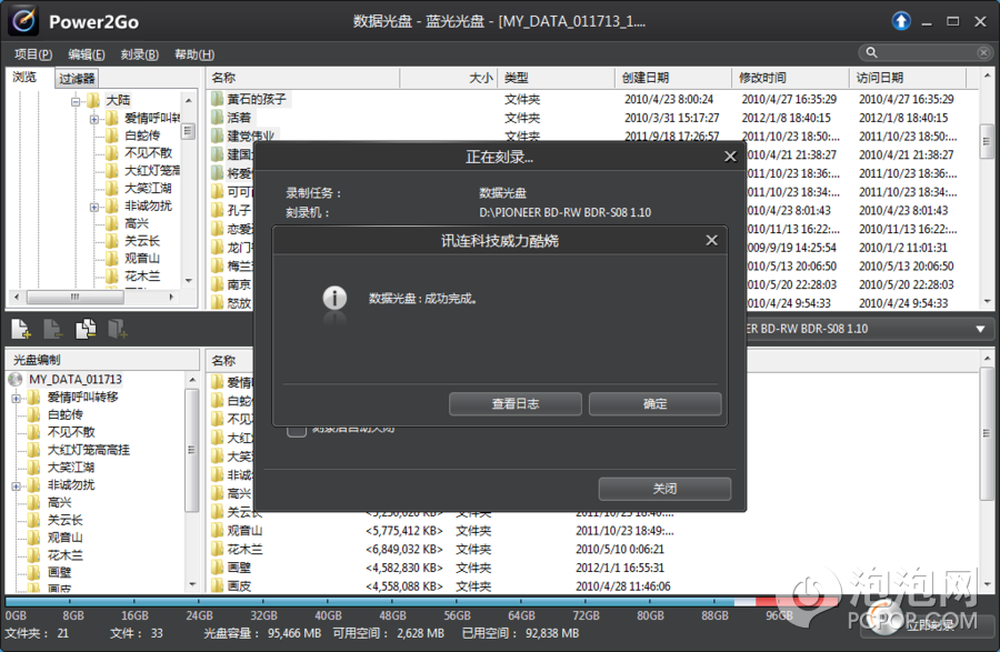Expand 爱情呼叫 folder in browse tree
Screen dimensions: 1000x652
pos(94,119)
